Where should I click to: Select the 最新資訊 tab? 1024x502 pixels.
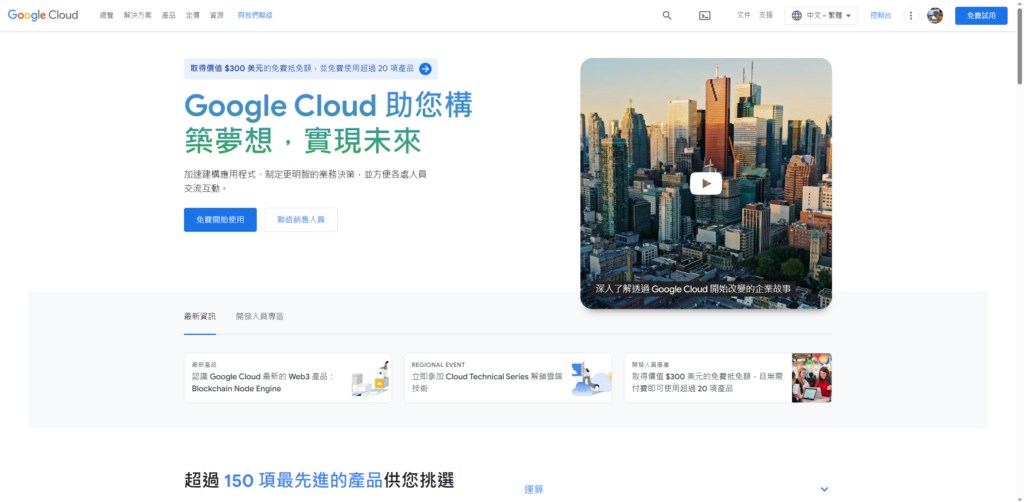point(200,317)
